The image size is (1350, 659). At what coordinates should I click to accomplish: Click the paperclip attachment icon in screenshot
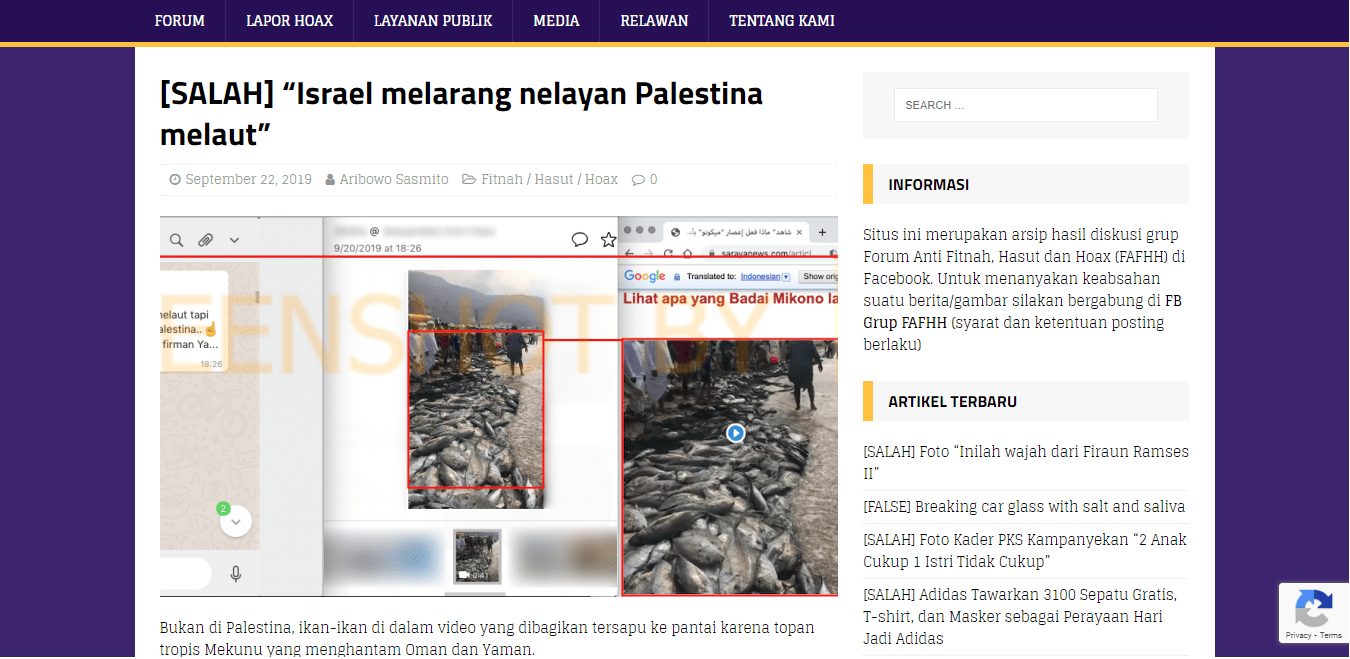pyautogui.click(x=205, y=240)
